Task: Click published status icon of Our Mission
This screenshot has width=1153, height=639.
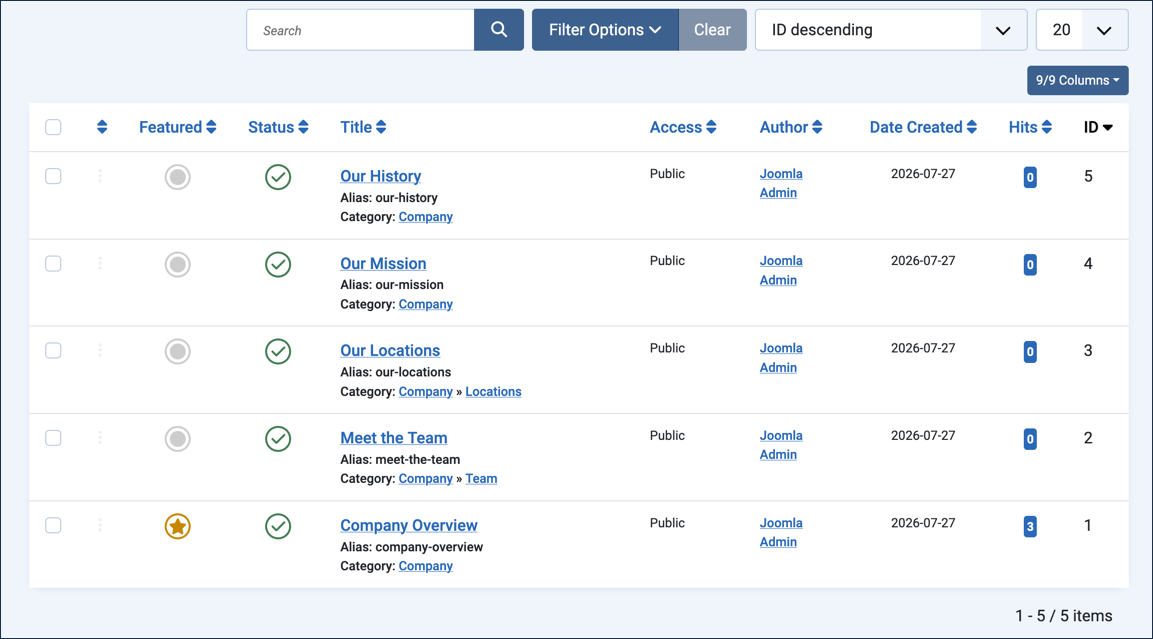Action: click(278, 265)
